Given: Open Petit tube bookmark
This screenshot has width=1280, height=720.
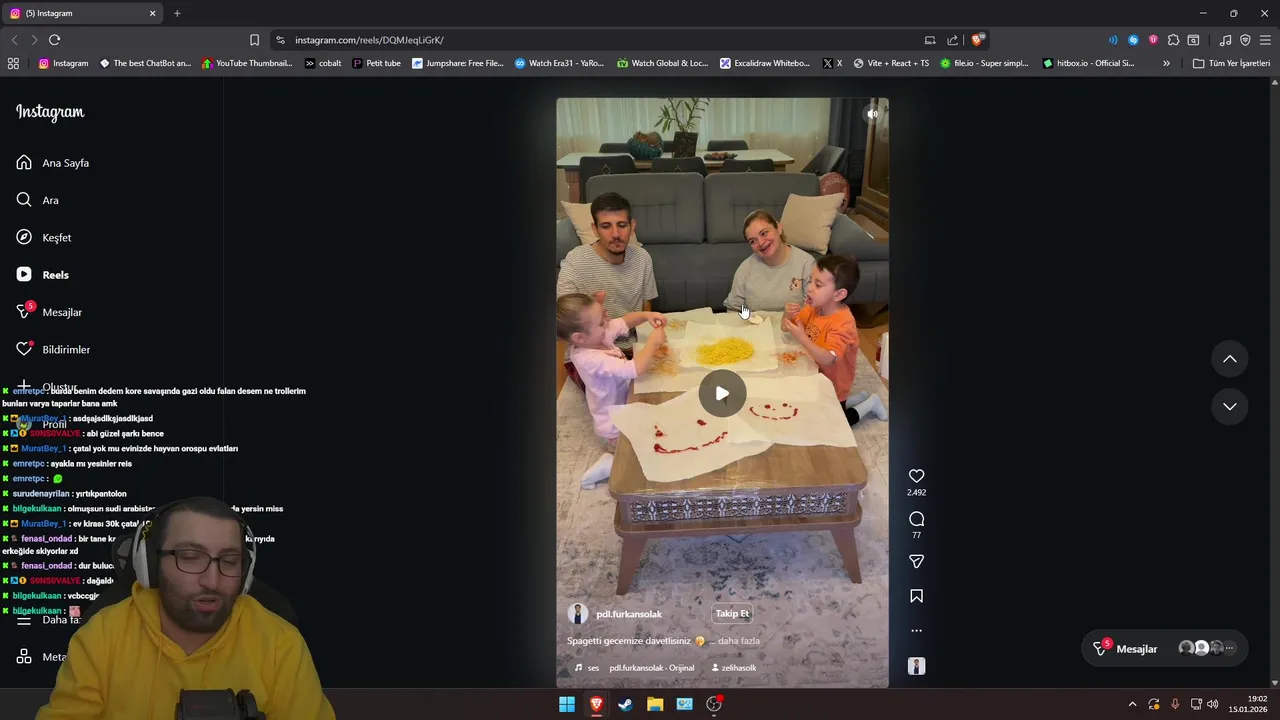Looking at the screenshot, I should pyautogui.click(x=376, y=63).
